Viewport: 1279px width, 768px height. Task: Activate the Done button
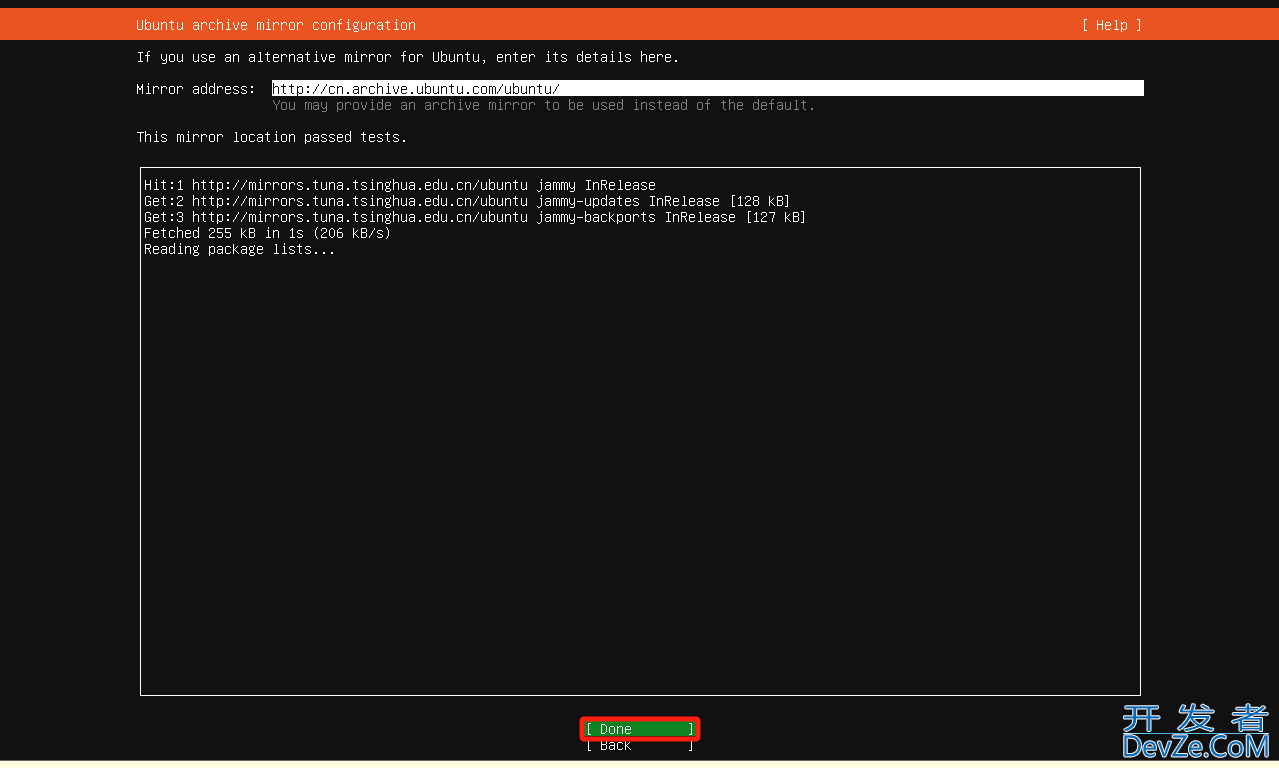pyautogui.click(x=640, y=729)
